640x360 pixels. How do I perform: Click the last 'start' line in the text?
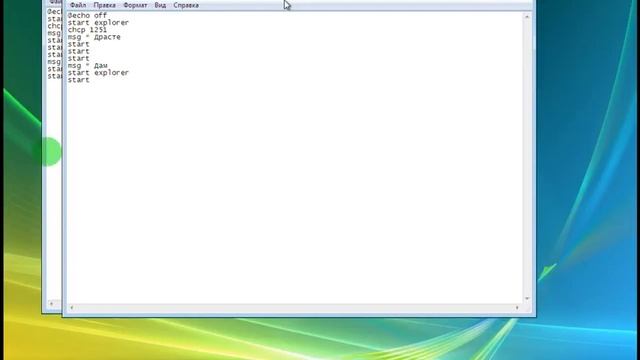tap(78, 80)
